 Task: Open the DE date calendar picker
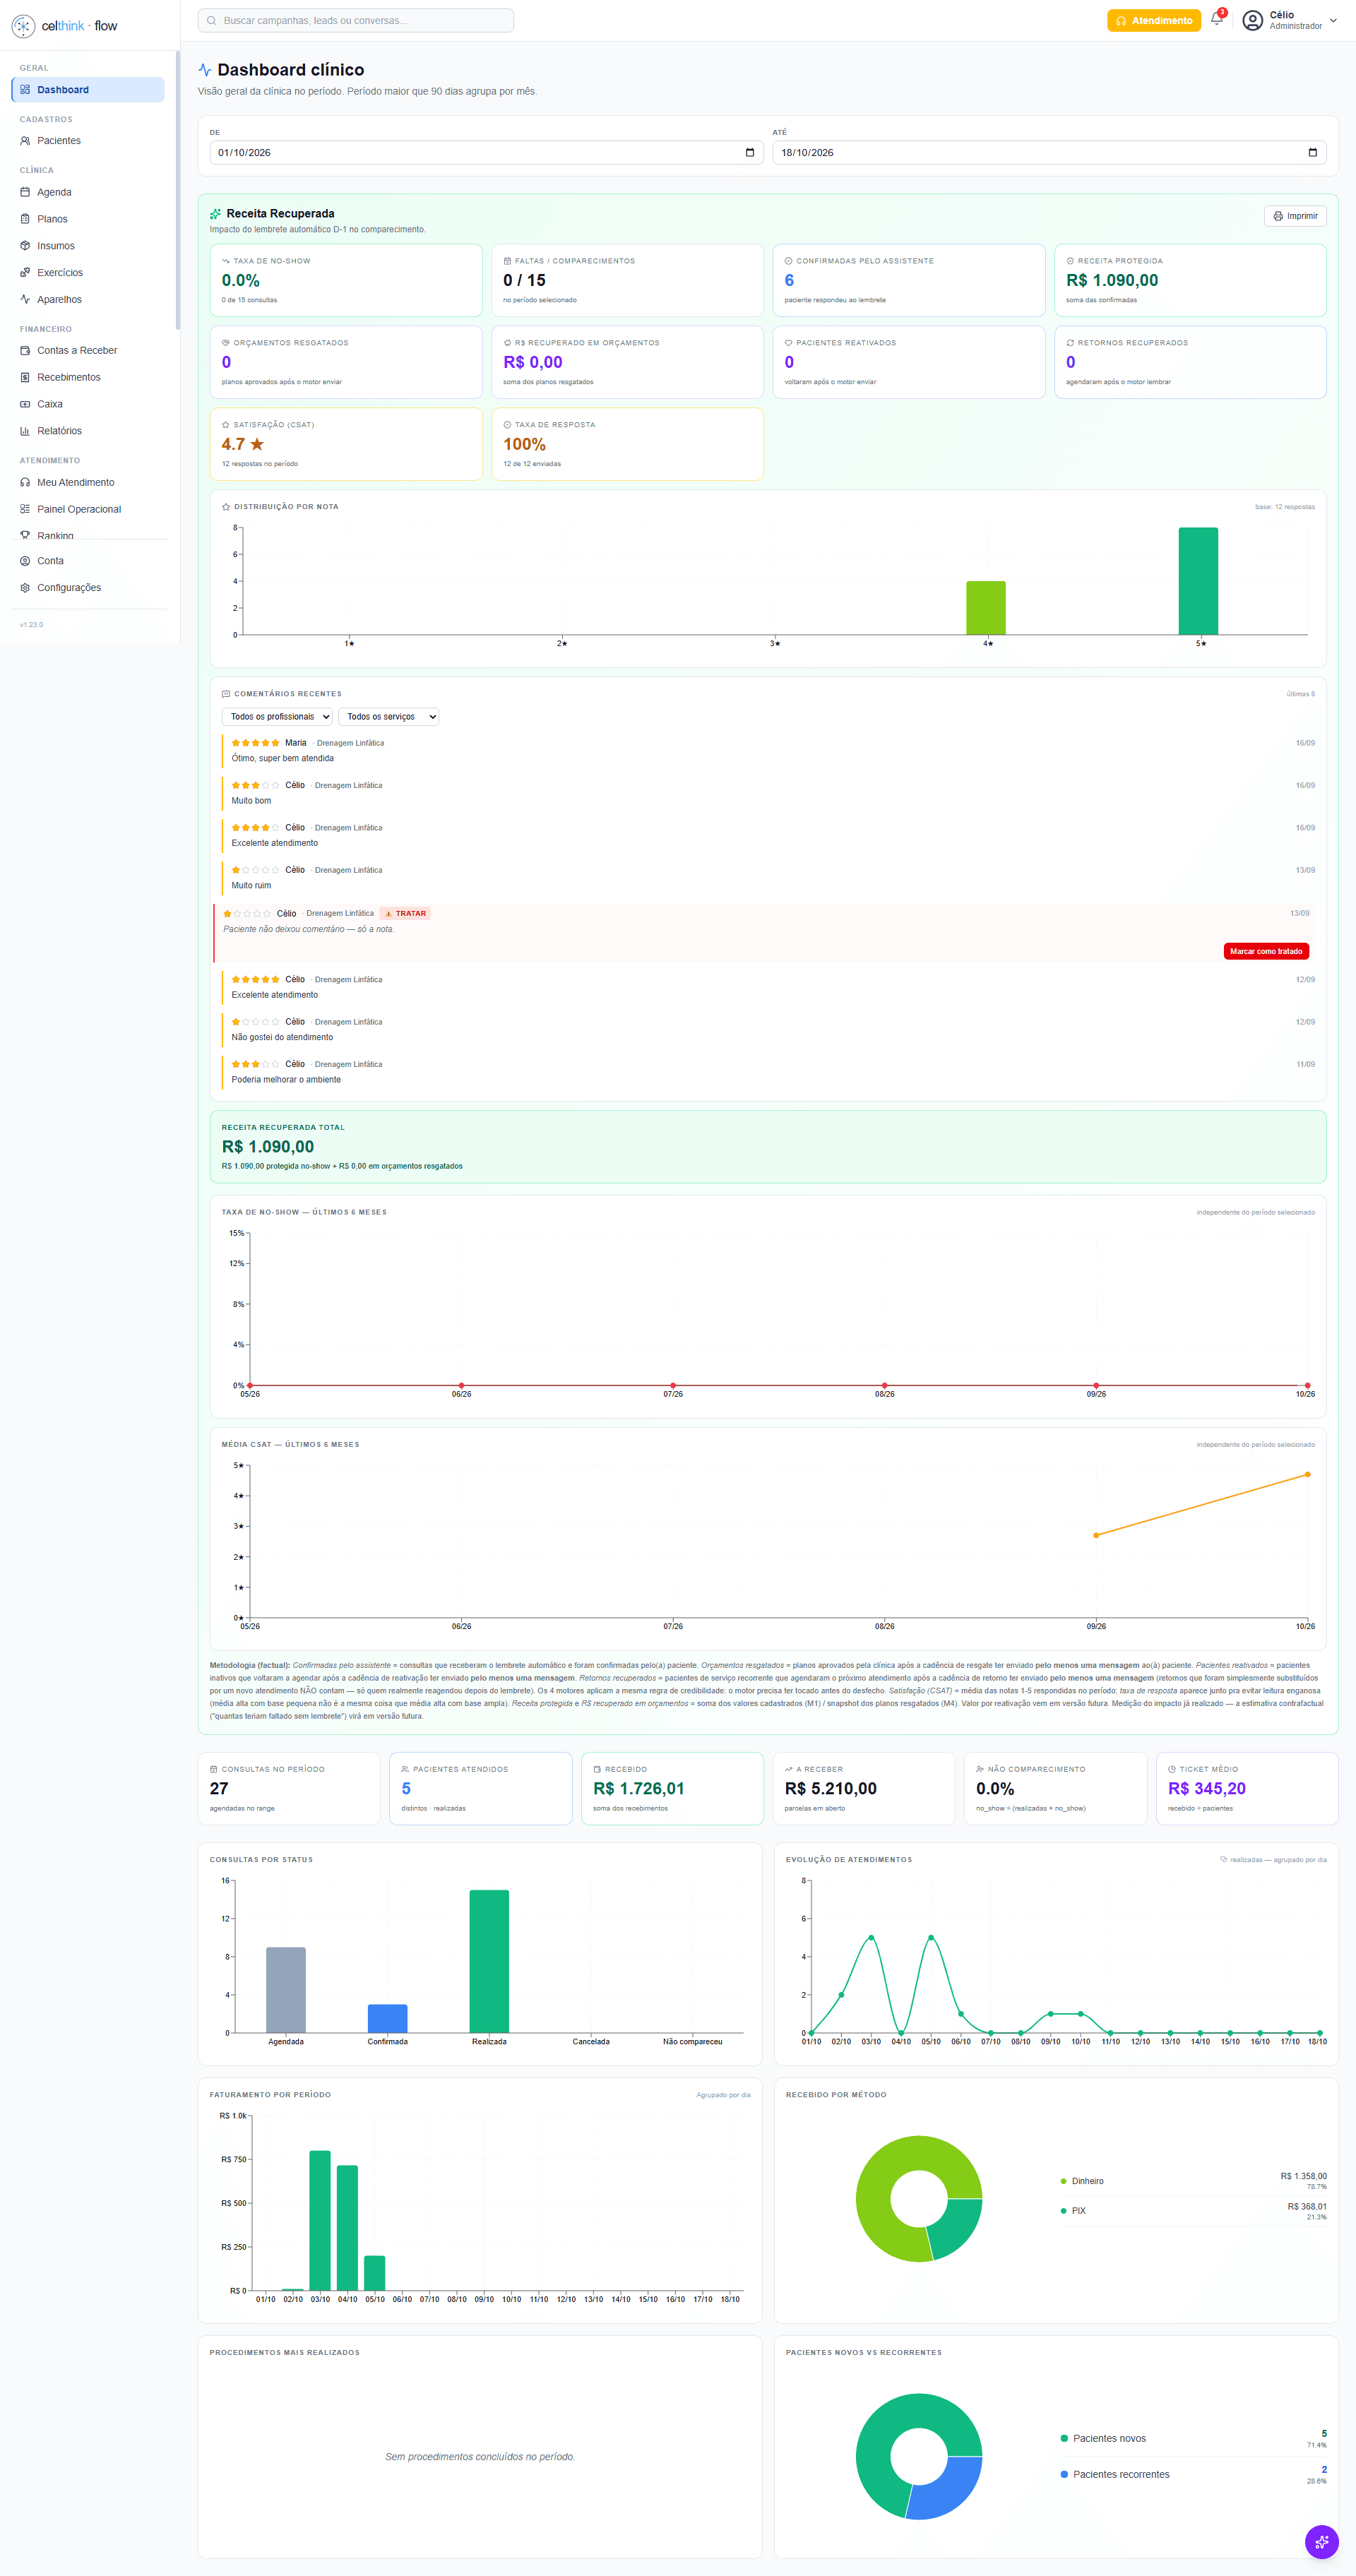coord(750,153)
